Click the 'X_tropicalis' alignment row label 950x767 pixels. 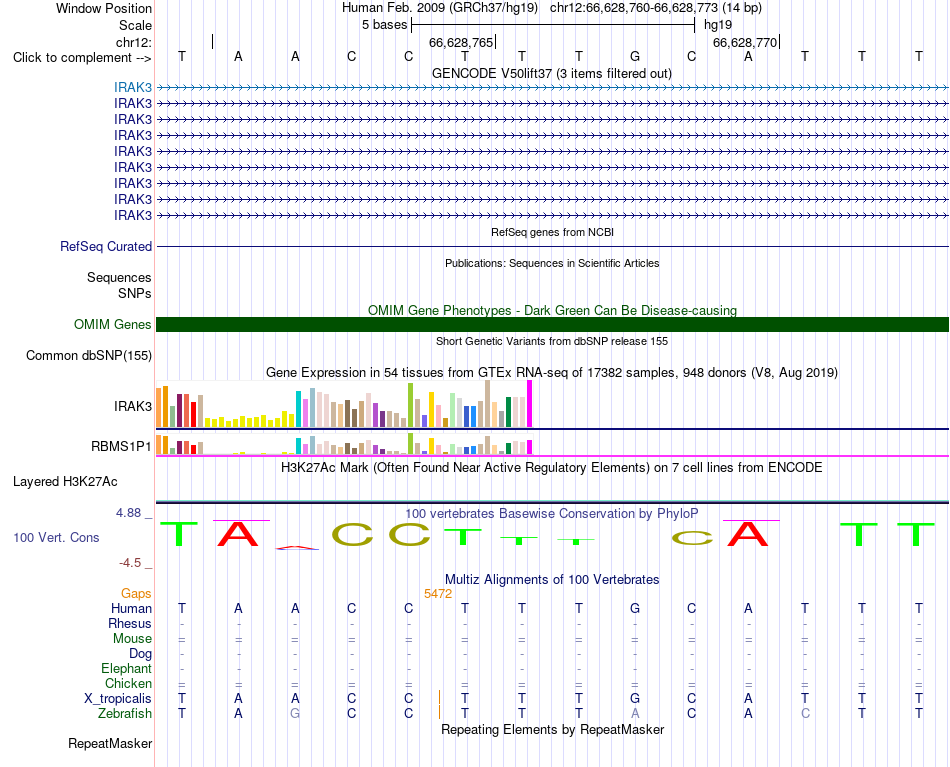coord(118,699)
